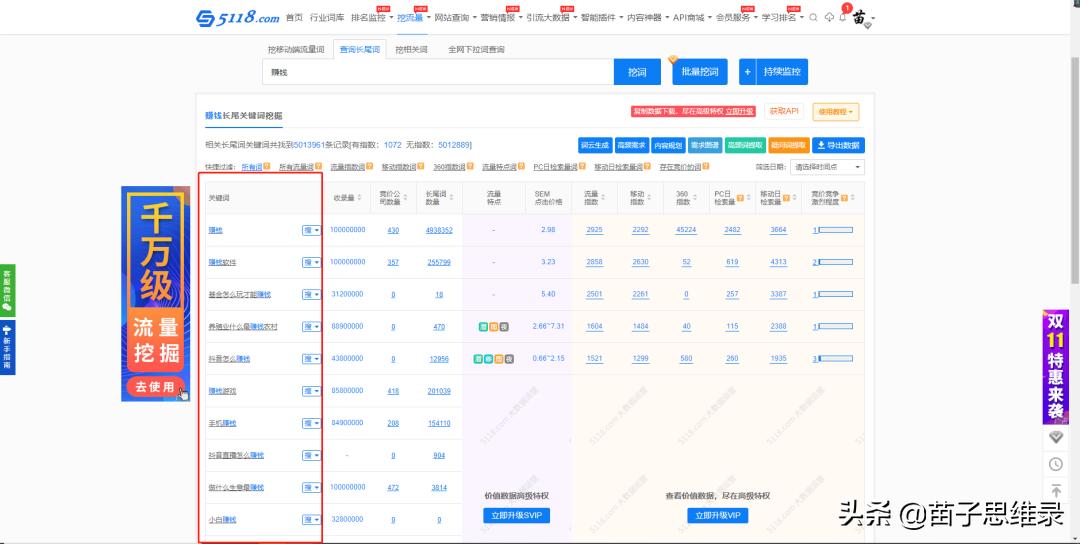Screen dimensions: 1080x544
Task: Click the help icon next to PC日检索量词 filter
Action: [583, 167]
